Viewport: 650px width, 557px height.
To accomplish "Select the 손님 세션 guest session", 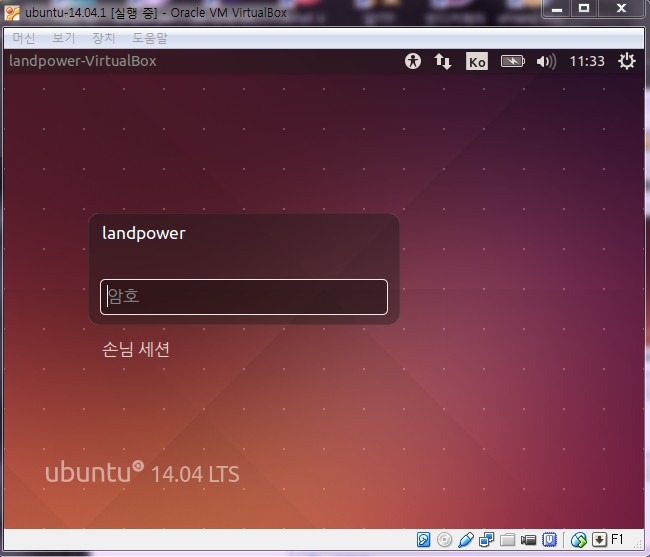I will 136,349.
